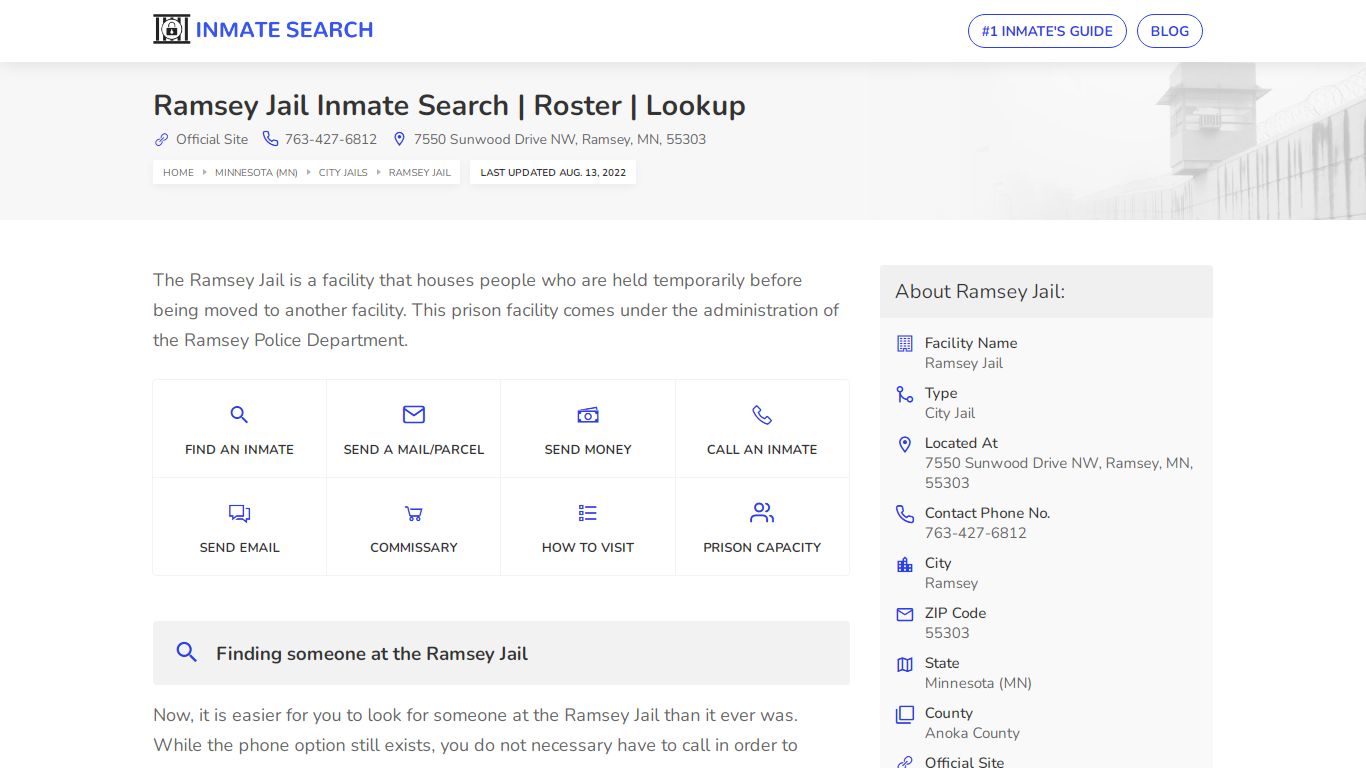Click the City Jail type value
Screen dimensions: 1366x768
[950, 413]
